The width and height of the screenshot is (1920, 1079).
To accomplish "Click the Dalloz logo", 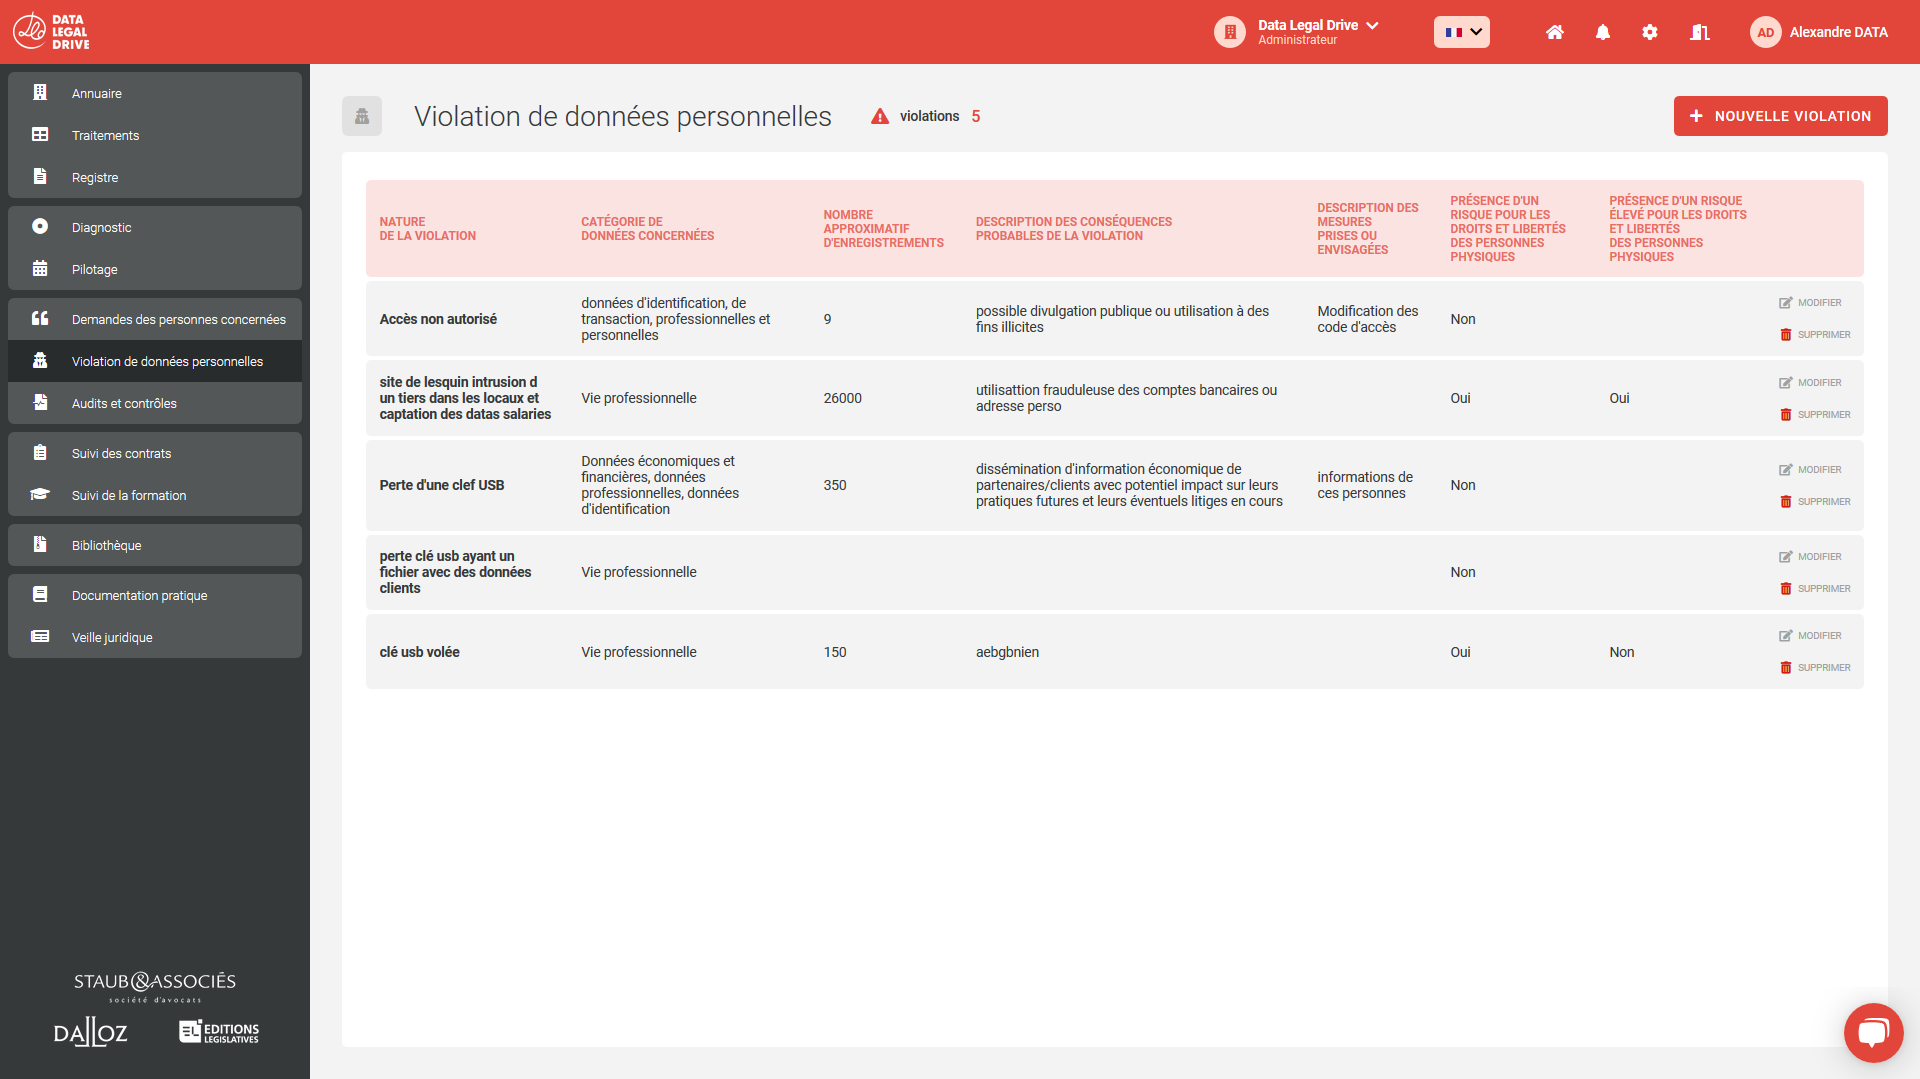I will pos(91,1032).
